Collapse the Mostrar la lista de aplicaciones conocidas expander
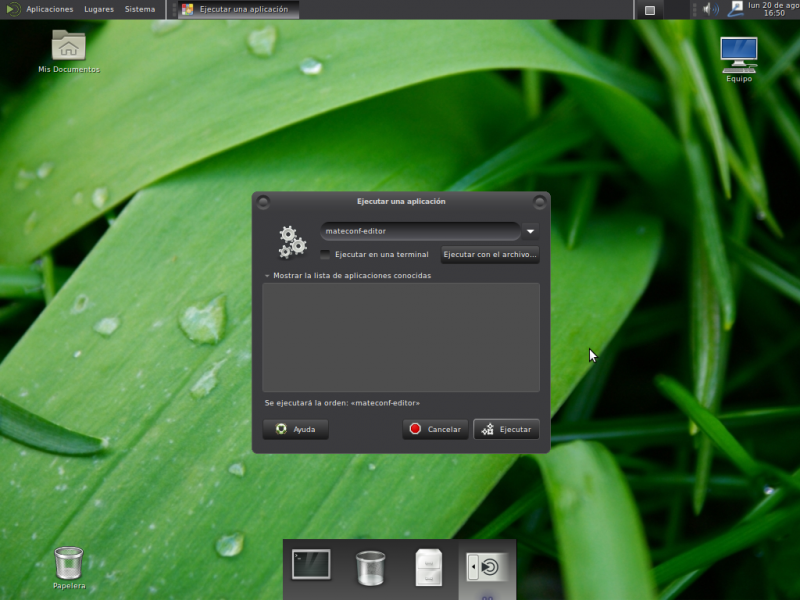 [x=348, y=275]
